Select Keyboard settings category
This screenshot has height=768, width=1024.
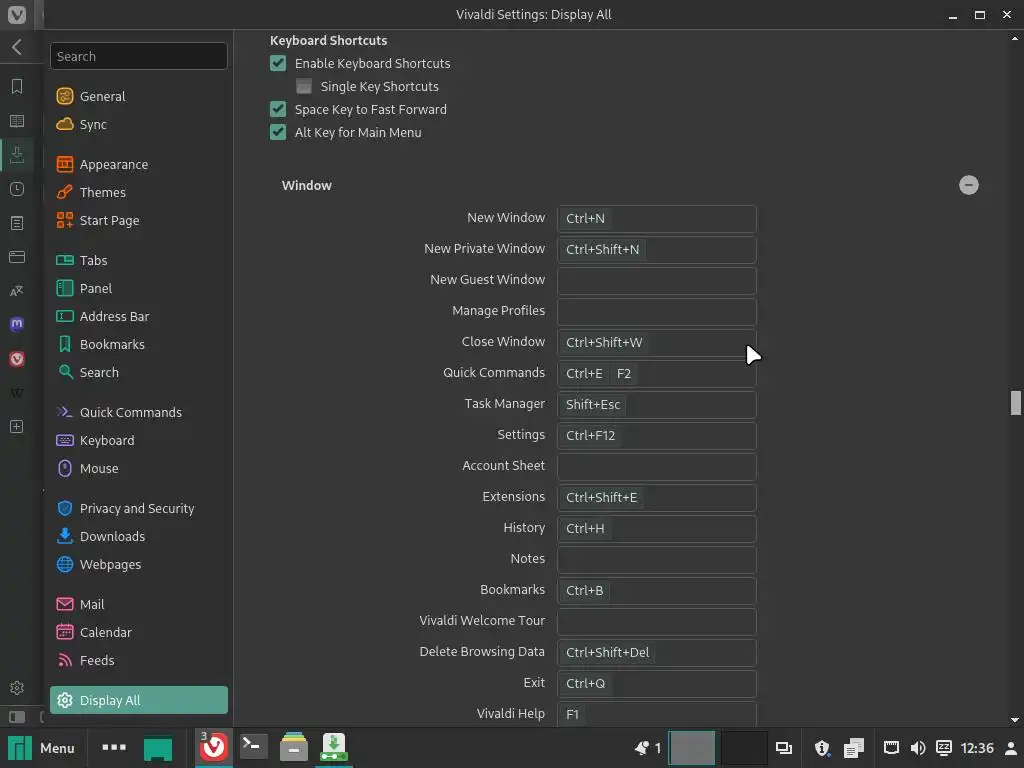click(x=138, y=440)
